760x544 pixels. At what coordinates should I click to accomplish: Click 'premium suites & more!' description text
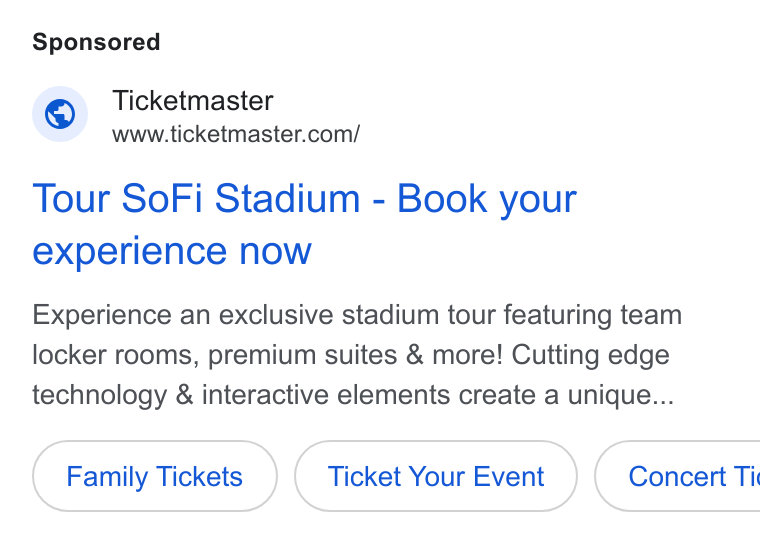pyautogui.click(x=355, y=355)
